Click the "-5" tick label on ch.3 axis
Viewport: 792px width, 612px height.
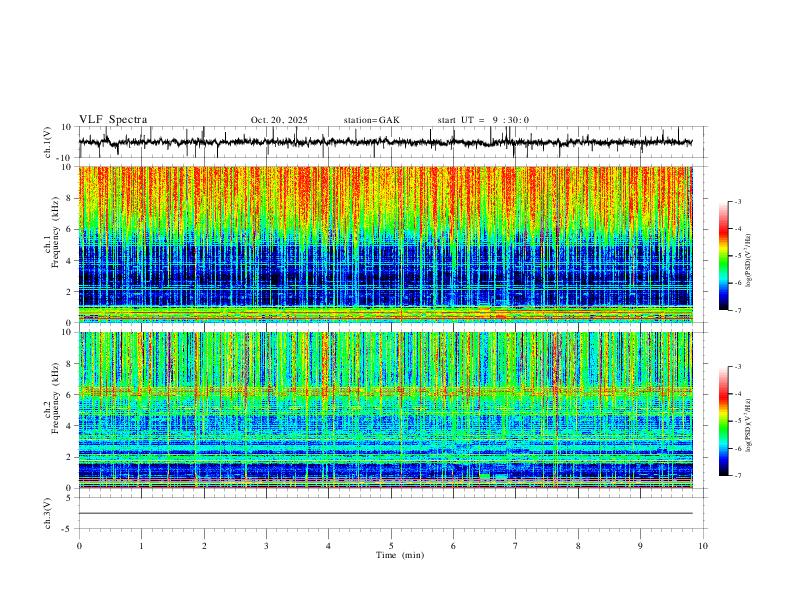pos(68,529)
